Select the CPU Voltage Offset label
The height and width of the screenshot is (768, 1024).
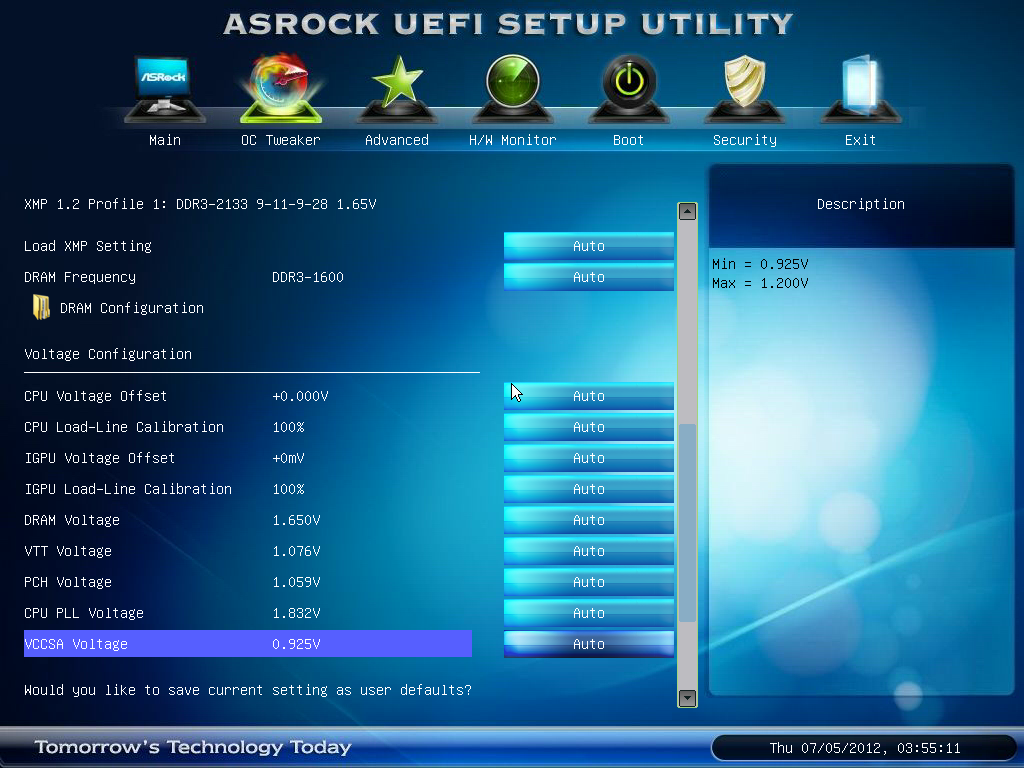(x=95, y=396)
